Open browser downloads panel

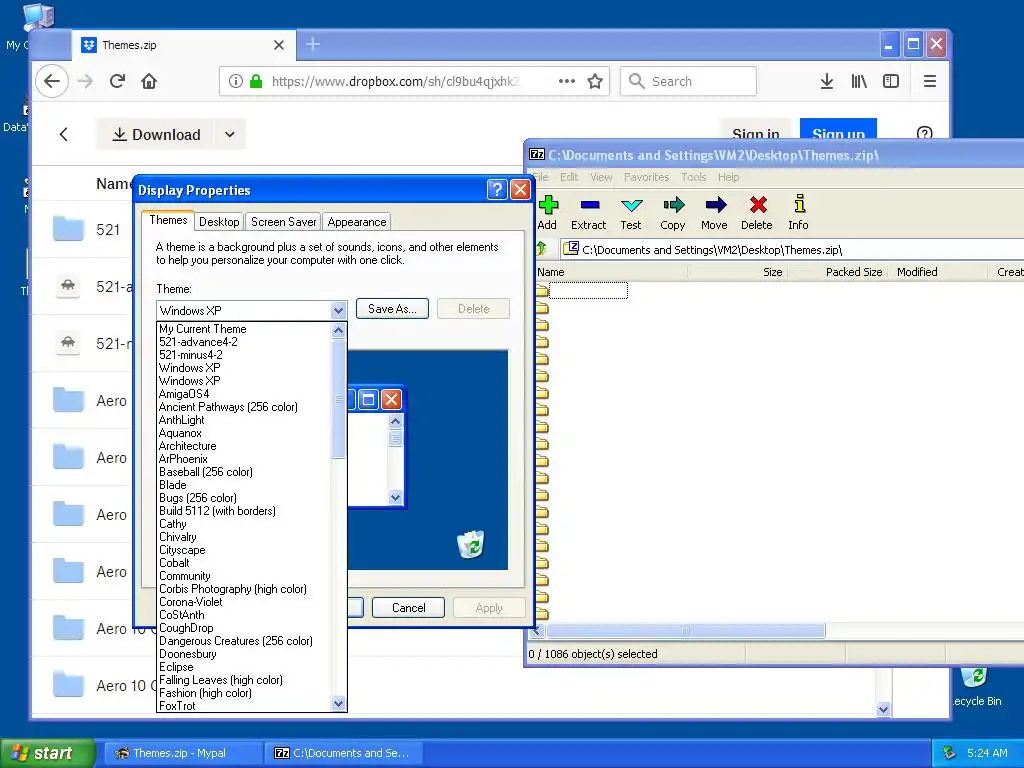tap(826, 81)
